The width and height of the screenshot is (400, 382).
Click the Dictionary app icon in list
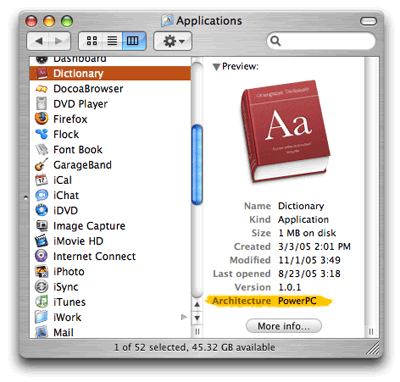42,73
